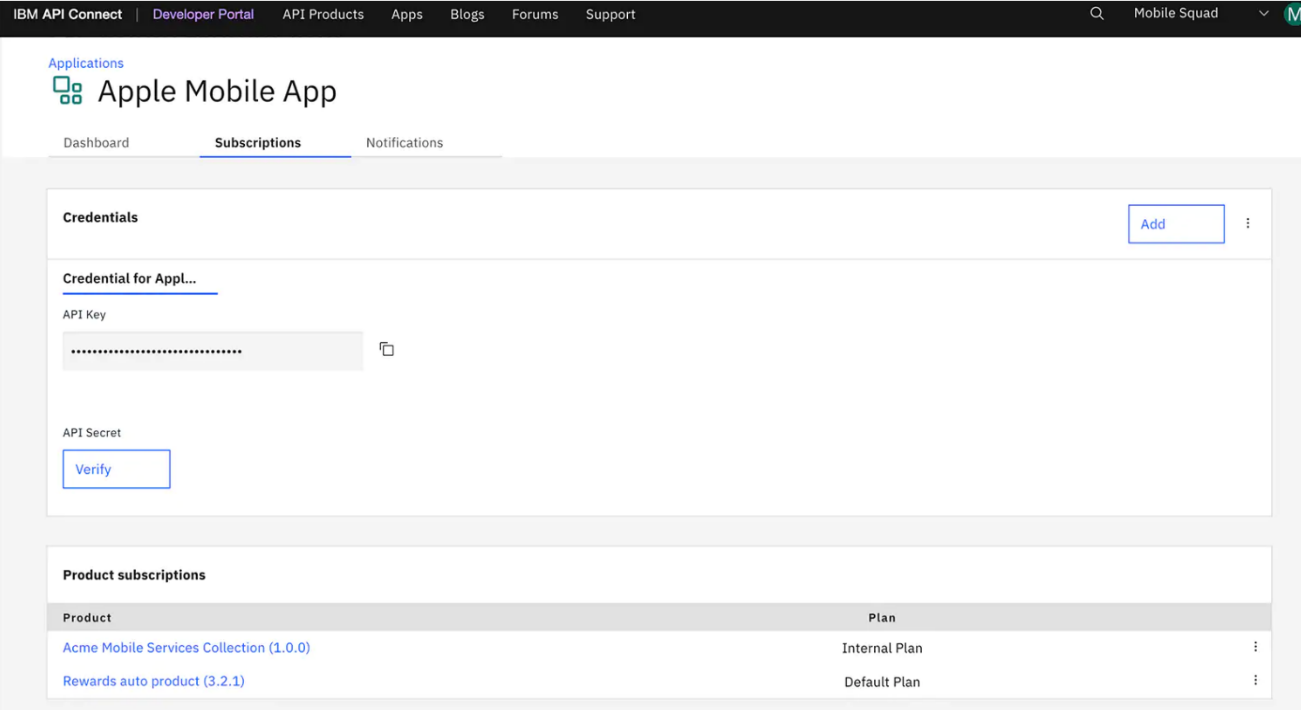The width and height of the screenshot is (1301, 710).
Task: Go to Apps in the top navigation
Action: 407,14
